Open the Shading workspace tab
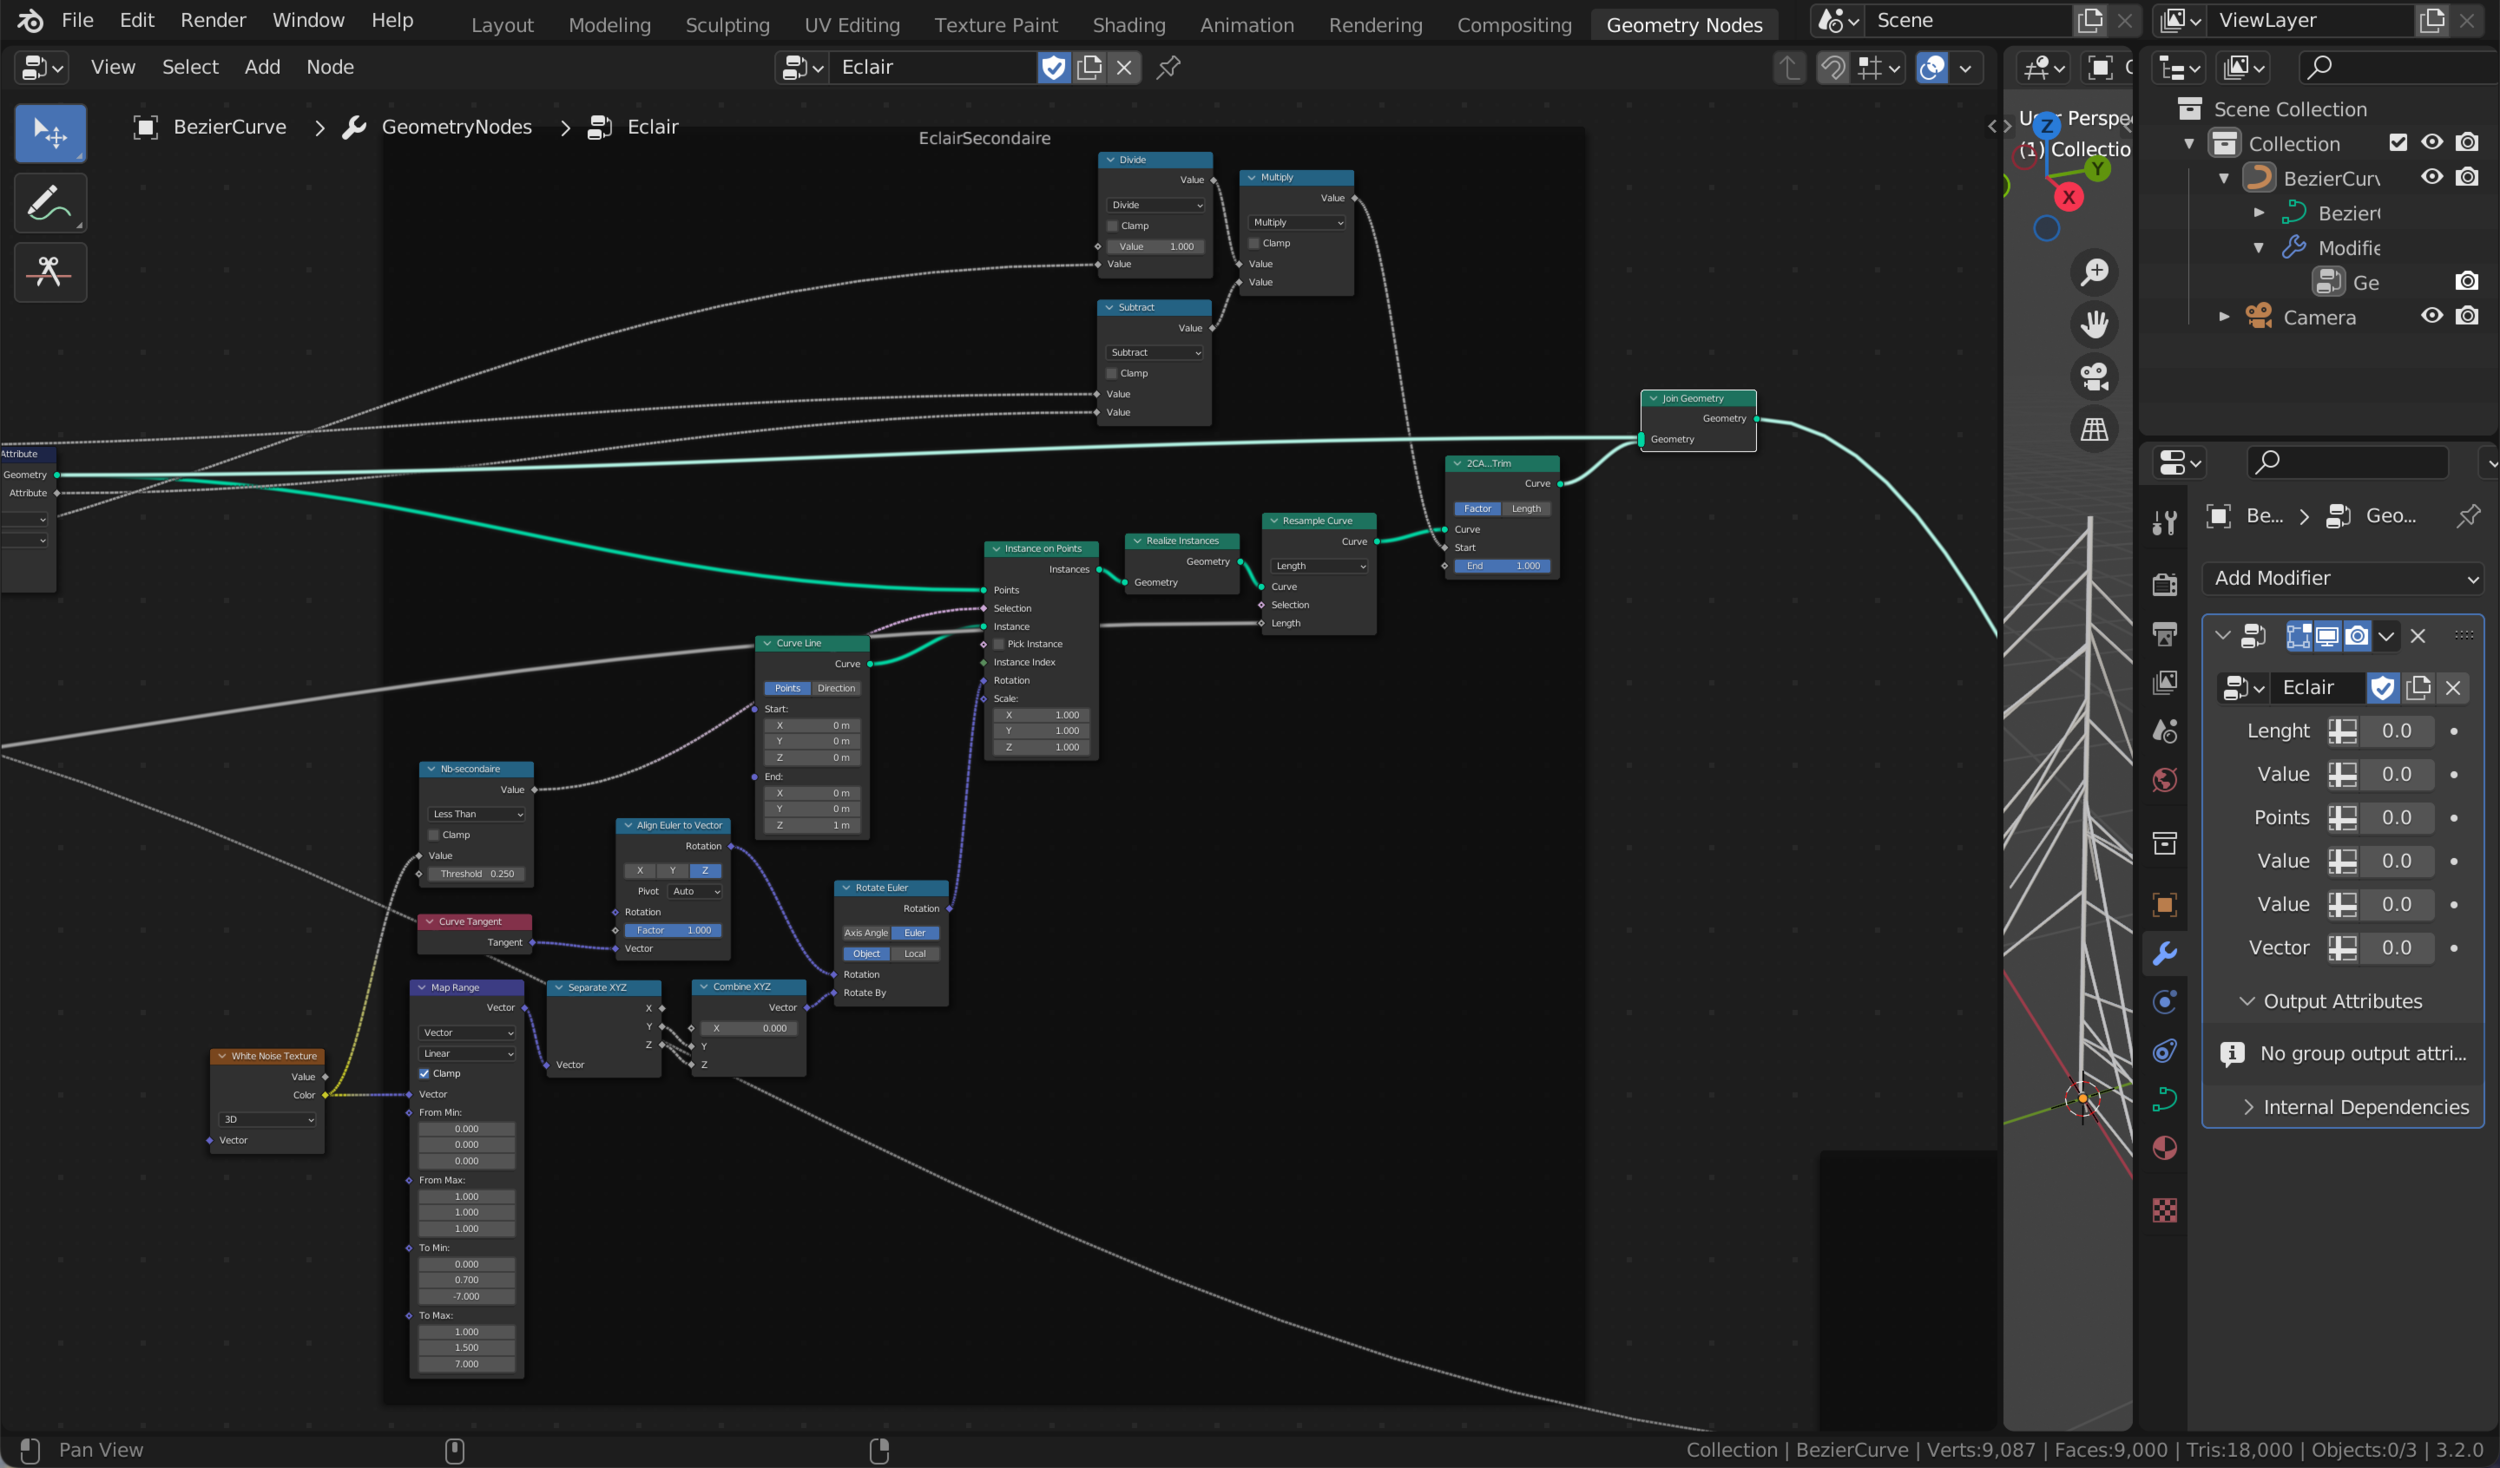 click(1128, 24)
